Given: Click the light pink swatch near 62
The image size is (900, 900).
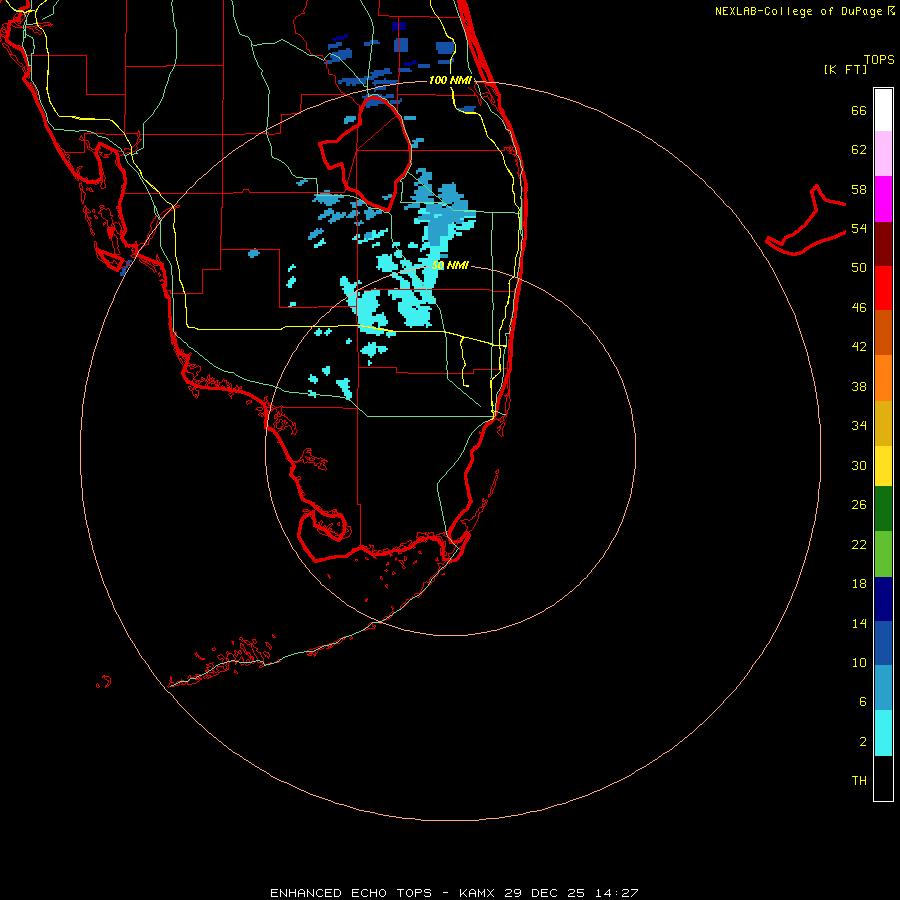Looking at the screenshot, I should click(883, 153).
